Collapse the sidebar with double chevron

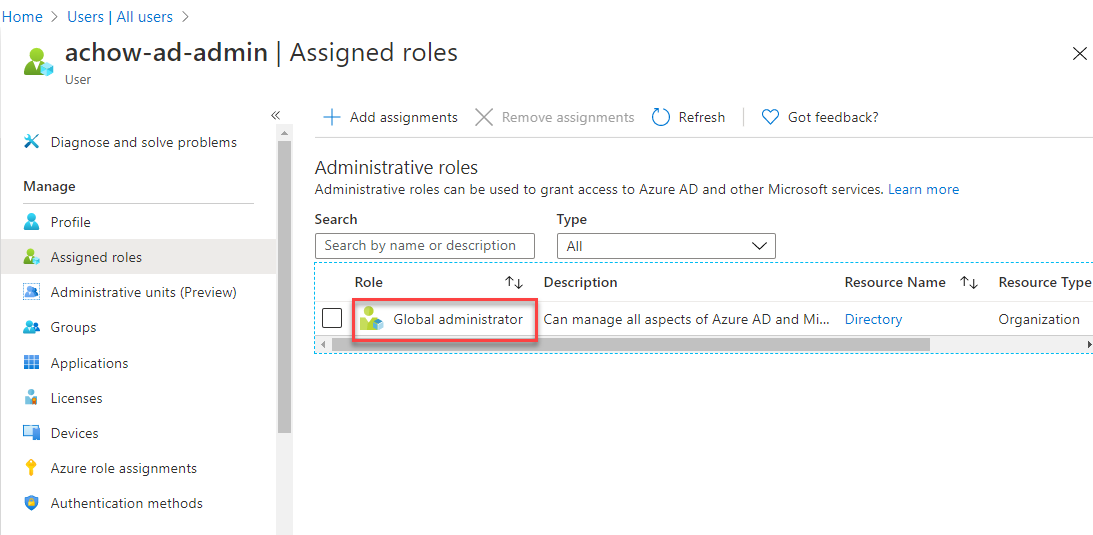coord(276,116)
